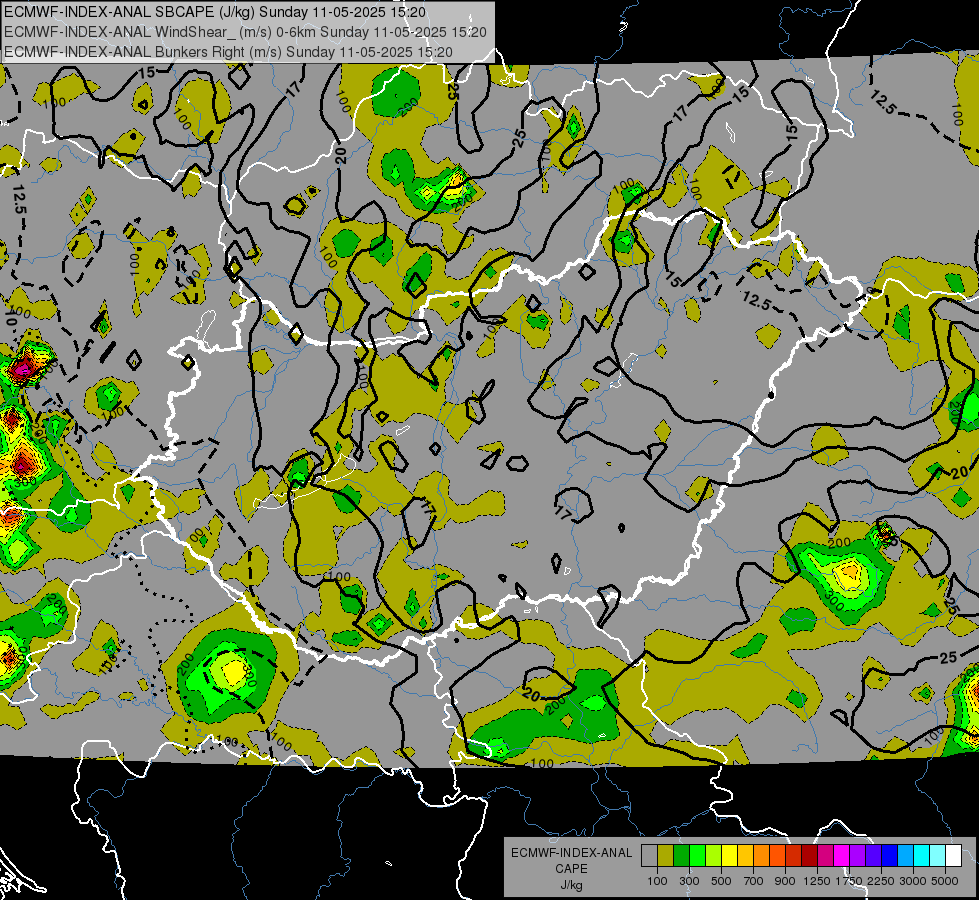Click the 100 tick label under the legend bar
The width and height of the screenshot is (979, 900).
click(657, 881)
